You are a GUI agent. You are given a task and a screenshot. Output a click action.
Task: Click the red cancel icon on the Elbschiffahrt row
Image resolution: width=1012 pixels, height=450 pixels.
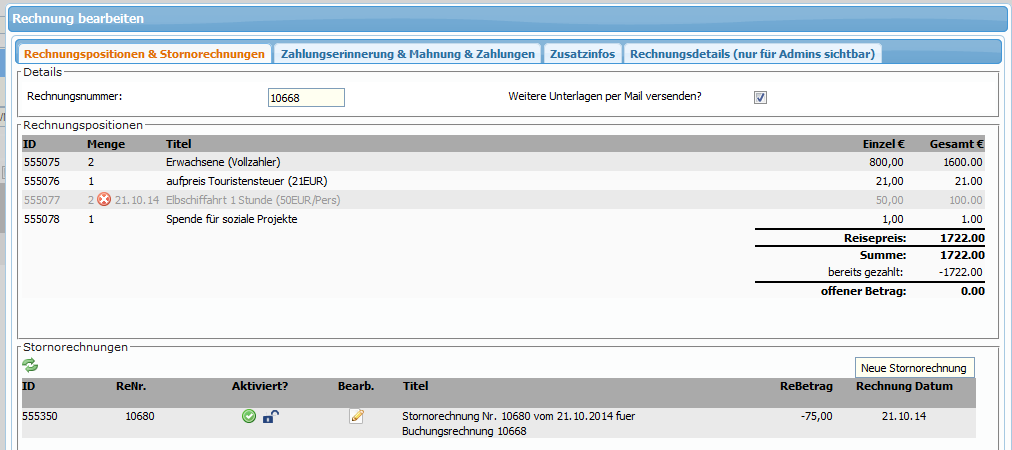[104, 200]
